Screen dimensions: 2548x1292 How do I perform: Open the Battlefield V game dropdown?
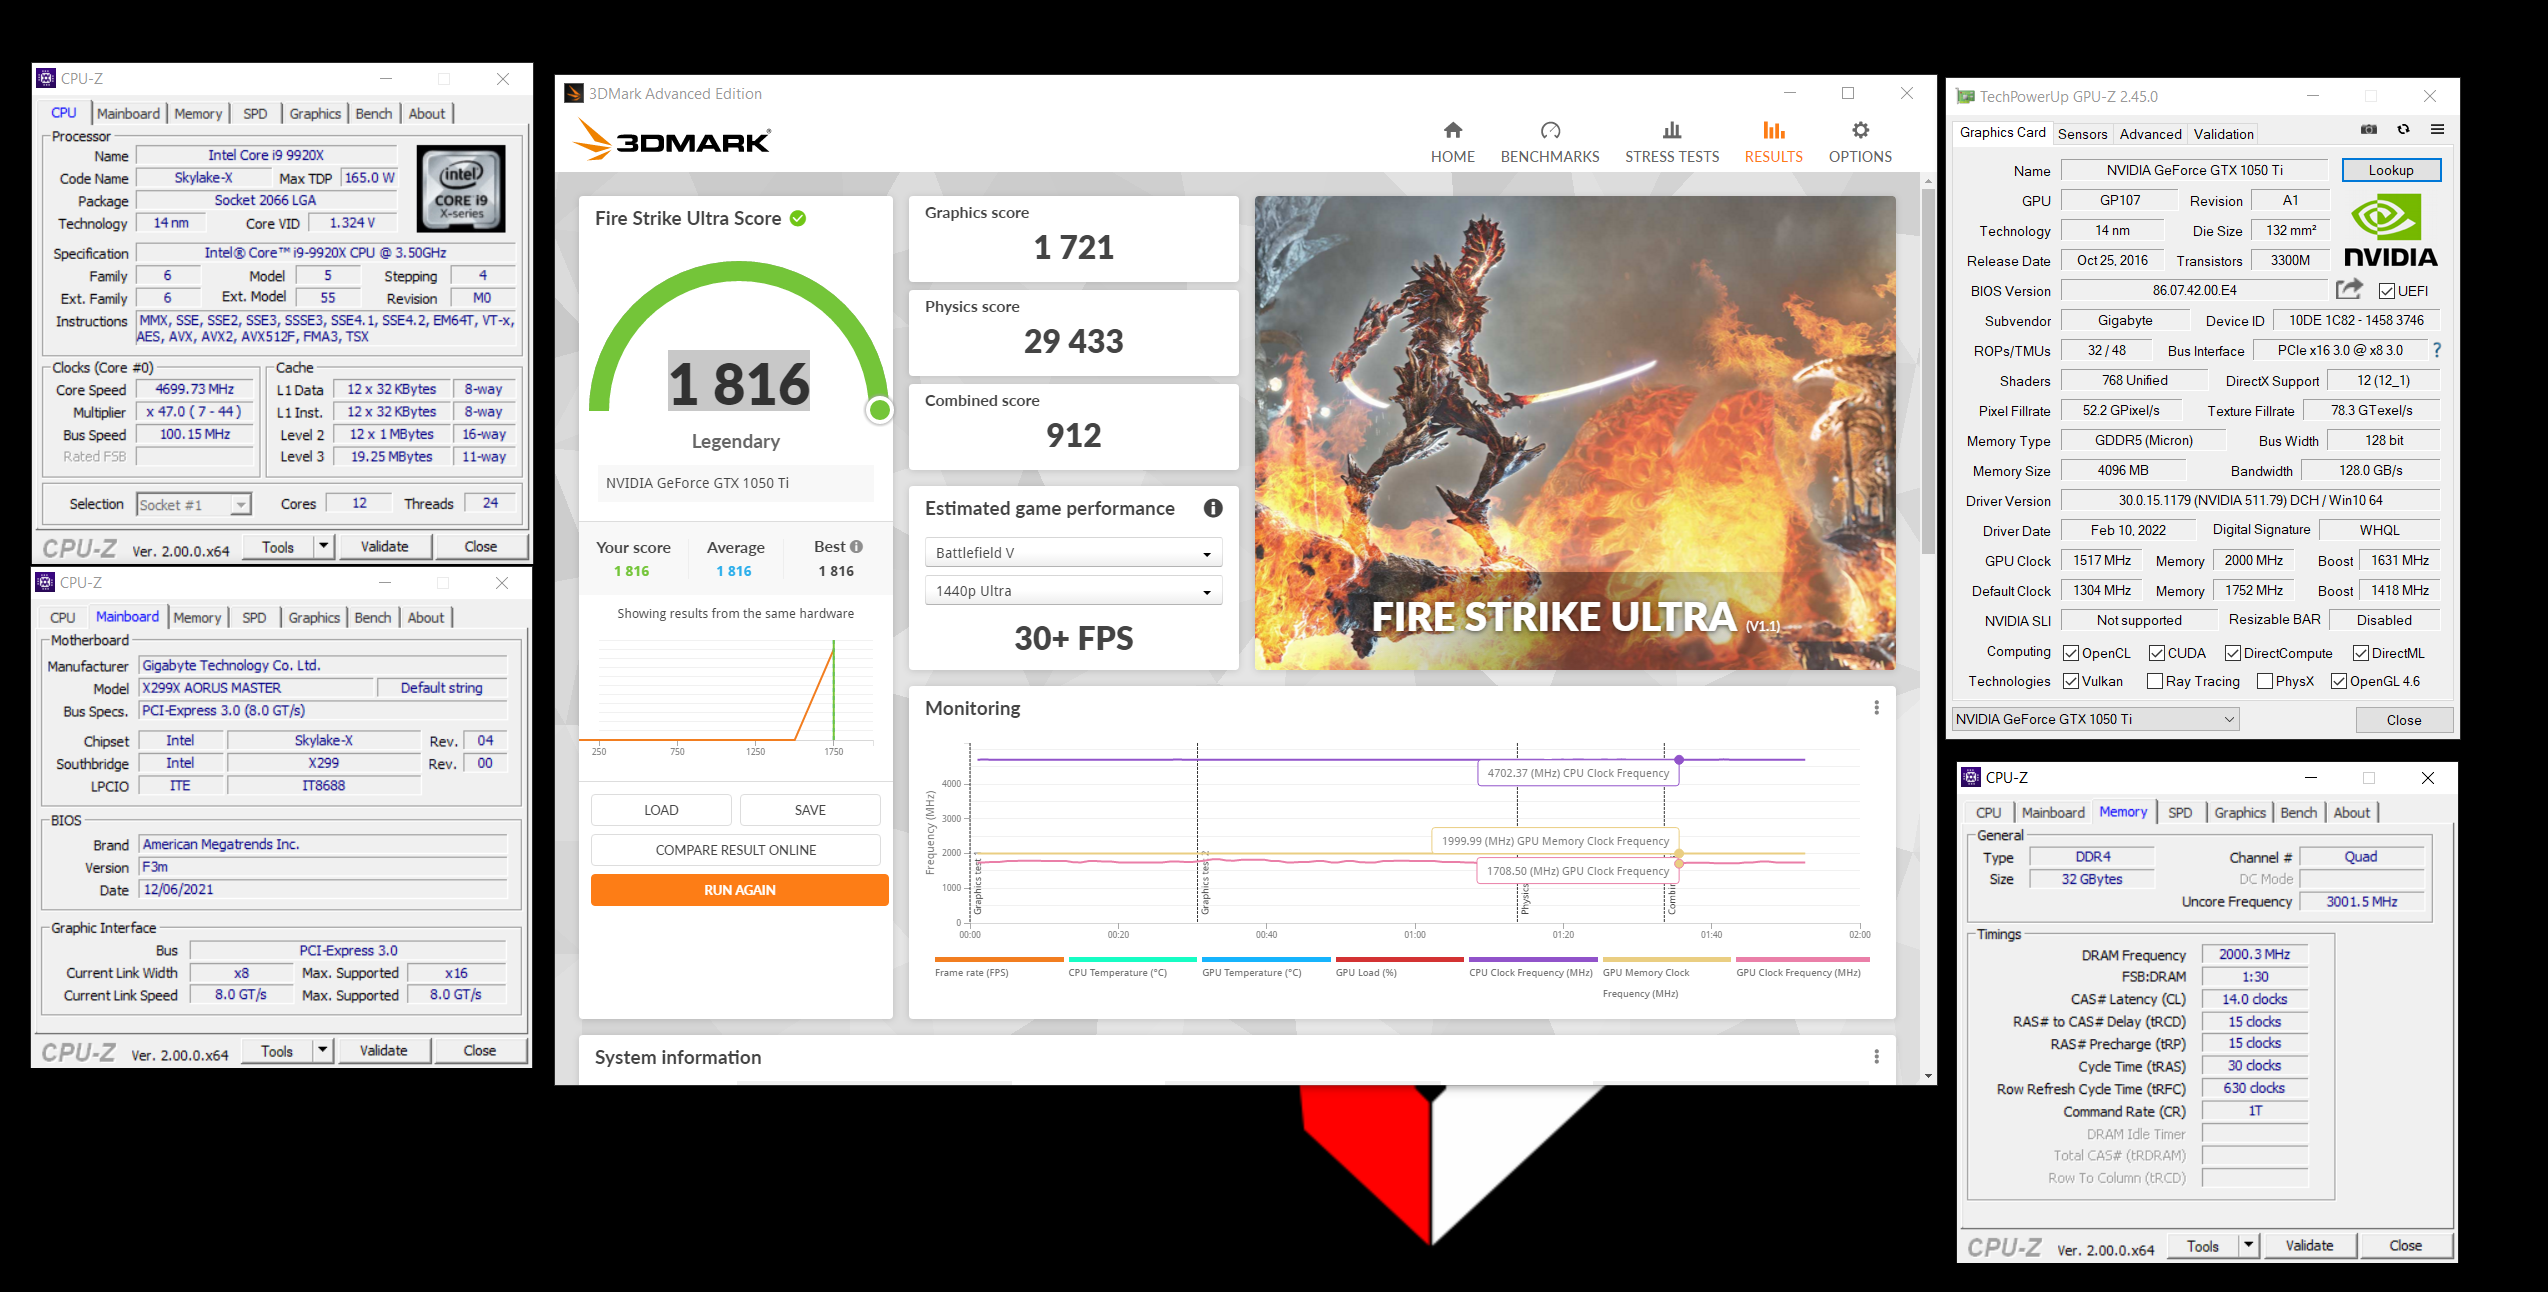pyautogui.click(x=1073, y=553)
